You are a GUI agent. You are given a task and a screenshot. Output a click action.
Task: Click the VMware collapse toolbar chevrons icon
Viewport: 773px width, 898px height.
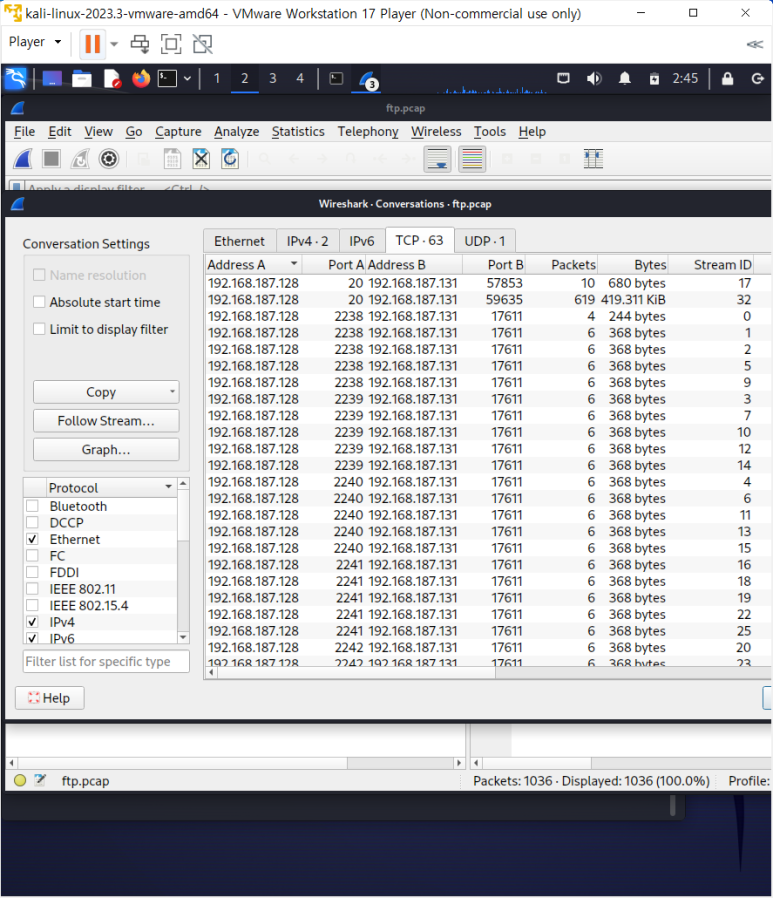755,44
